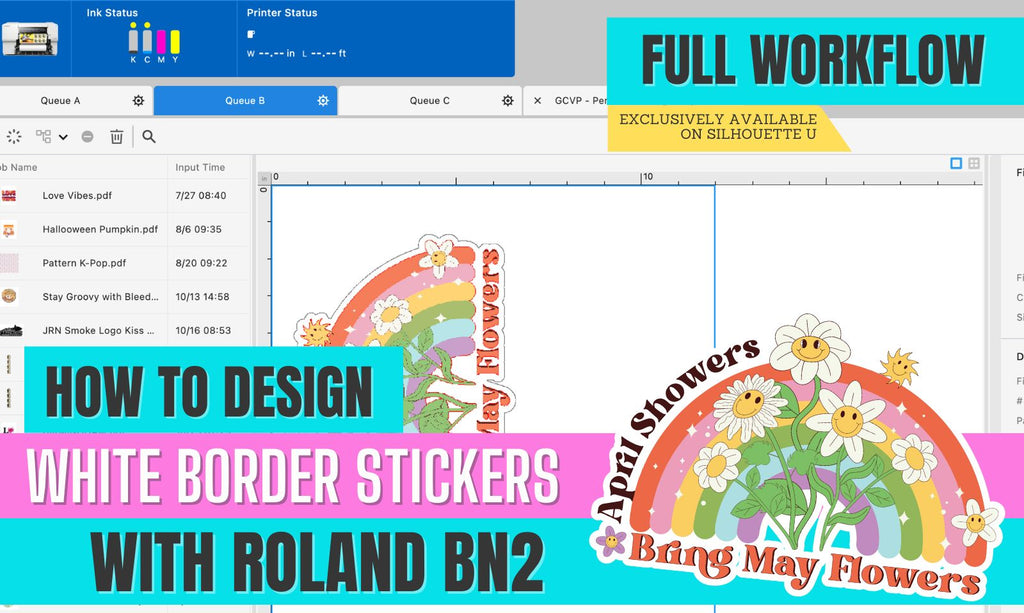
Task: Switch to grid layout view icon
Action: click(x=974, y=163)
